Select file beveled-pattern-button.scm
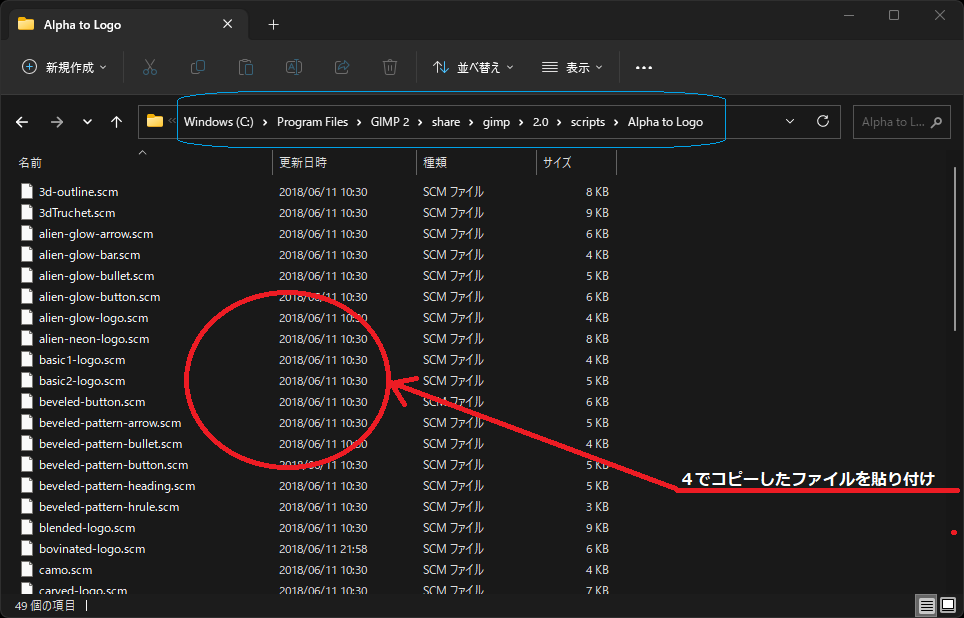 (114, 464)
